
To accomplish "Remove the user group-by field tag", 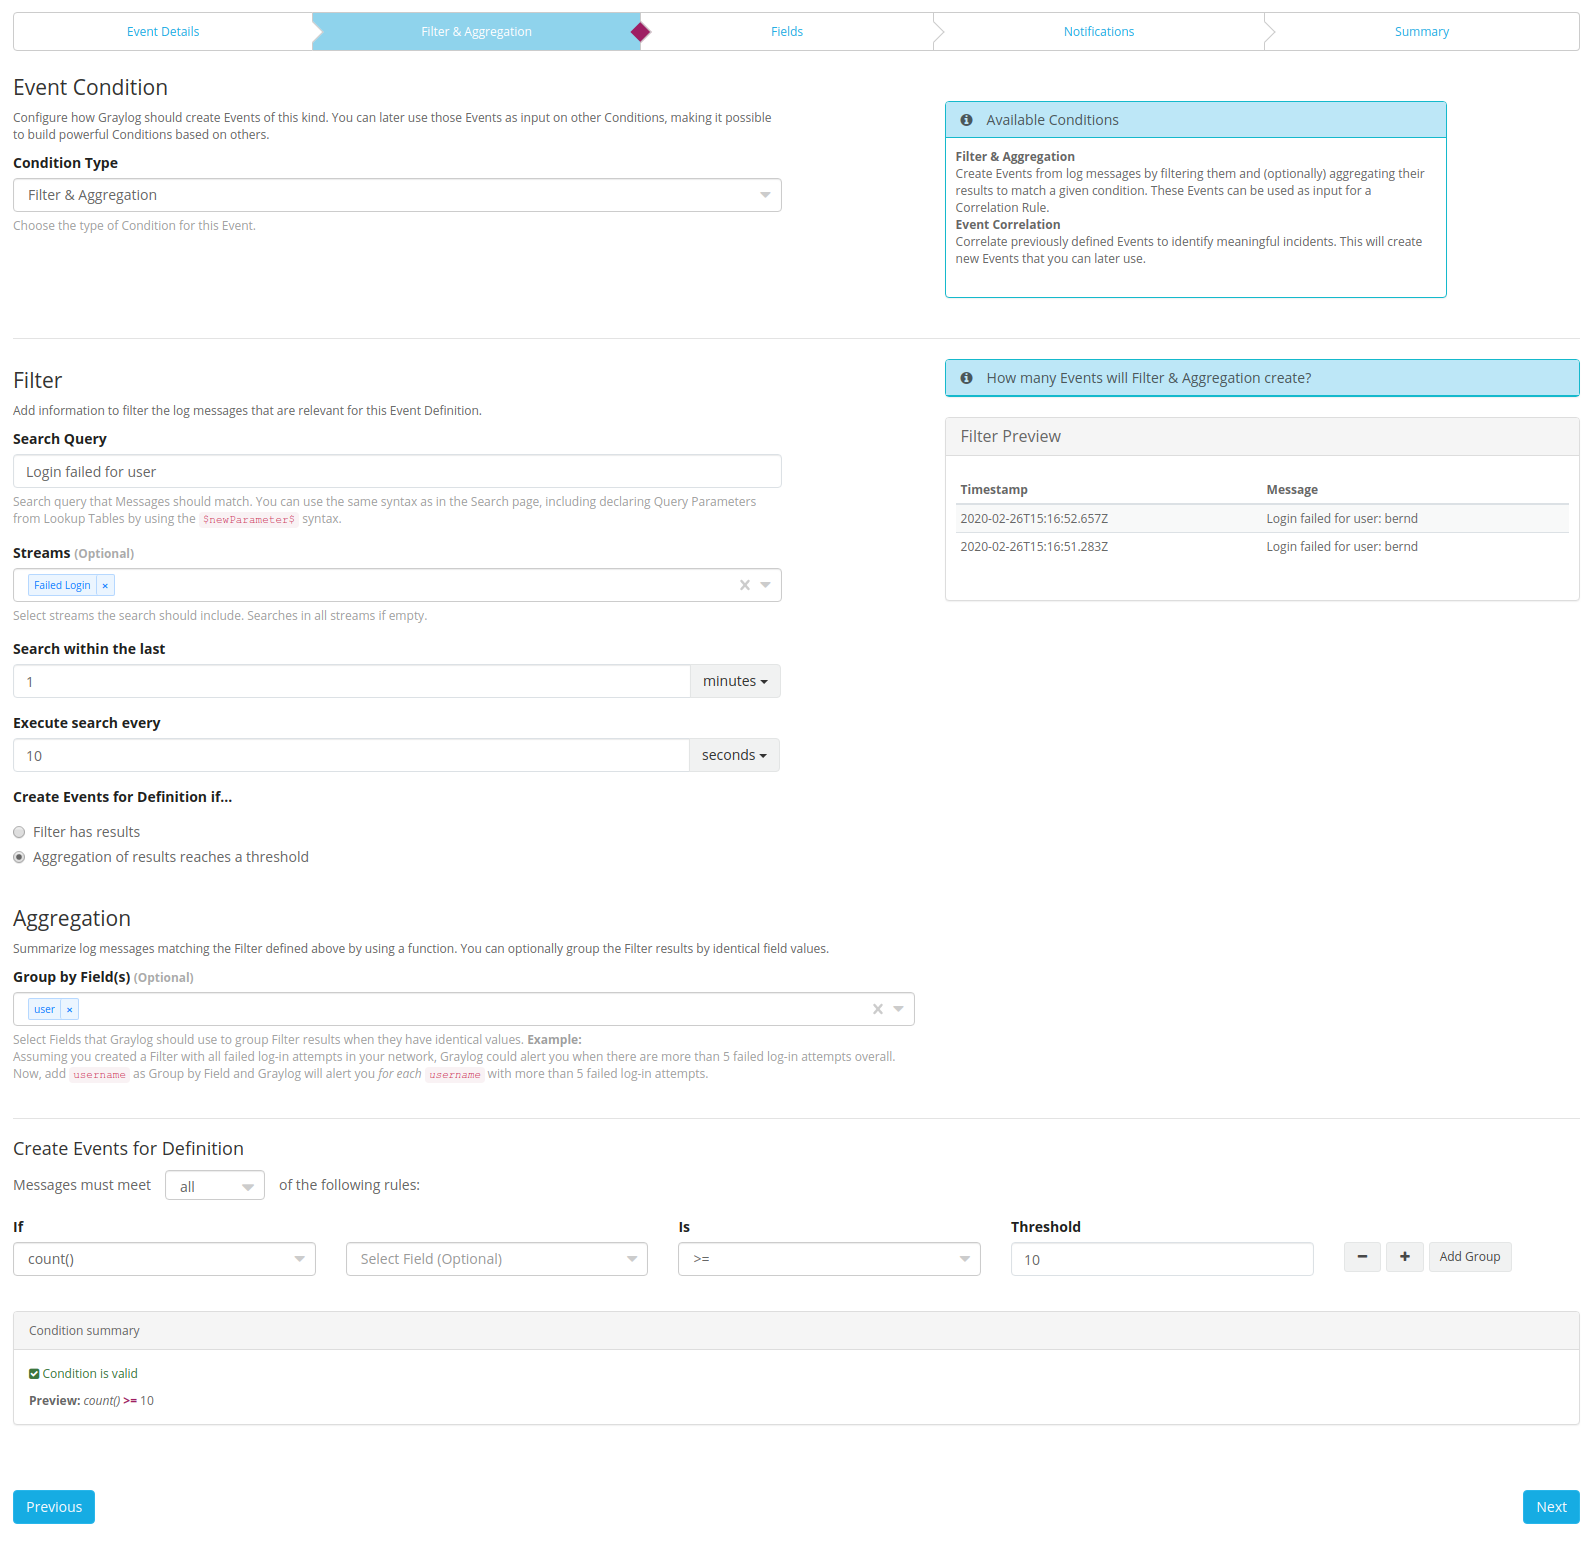I will pos(69,1010).
